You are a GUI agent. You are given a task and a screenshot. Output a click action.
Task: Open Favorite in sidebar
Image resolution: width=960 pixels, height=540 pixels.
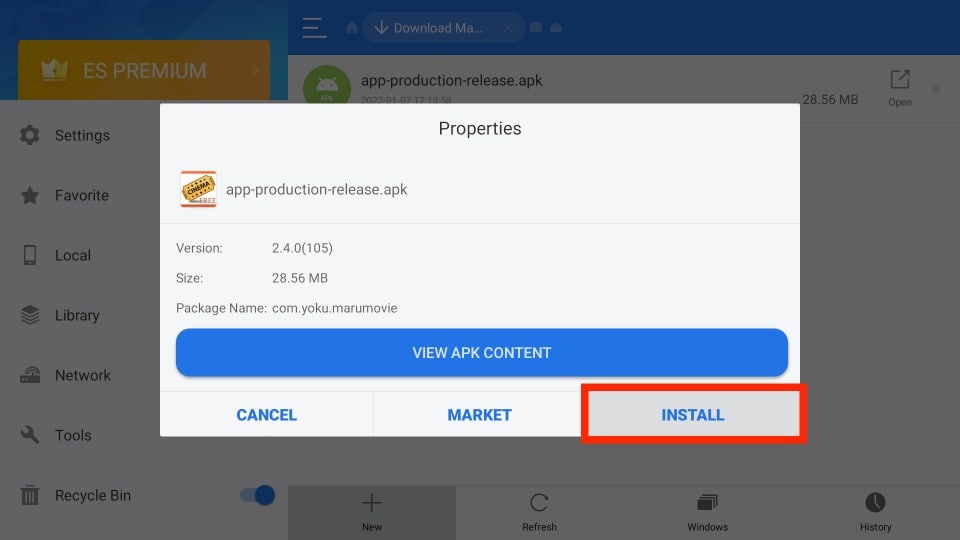coord(81,195)
